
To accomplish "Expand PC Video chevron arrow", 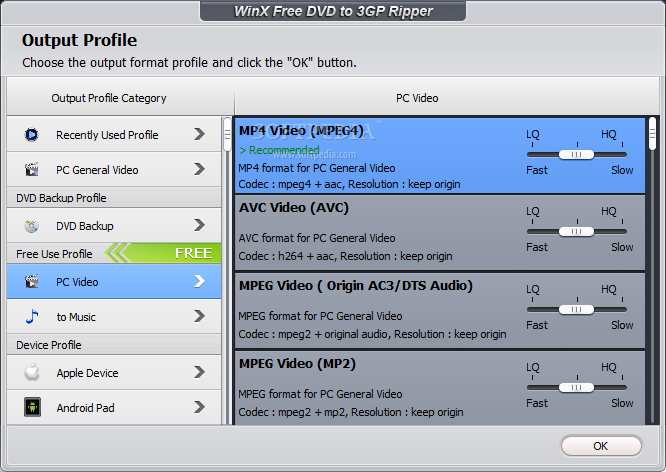I will [x=199, y=281].
